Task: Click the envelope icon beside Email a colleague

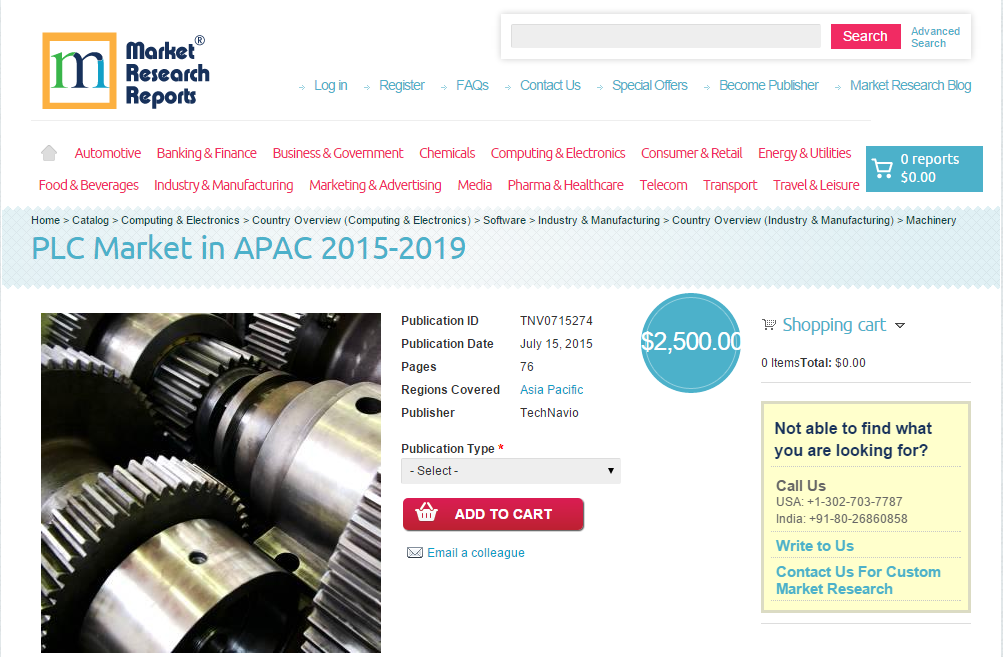Action: [x=415, y=552]
